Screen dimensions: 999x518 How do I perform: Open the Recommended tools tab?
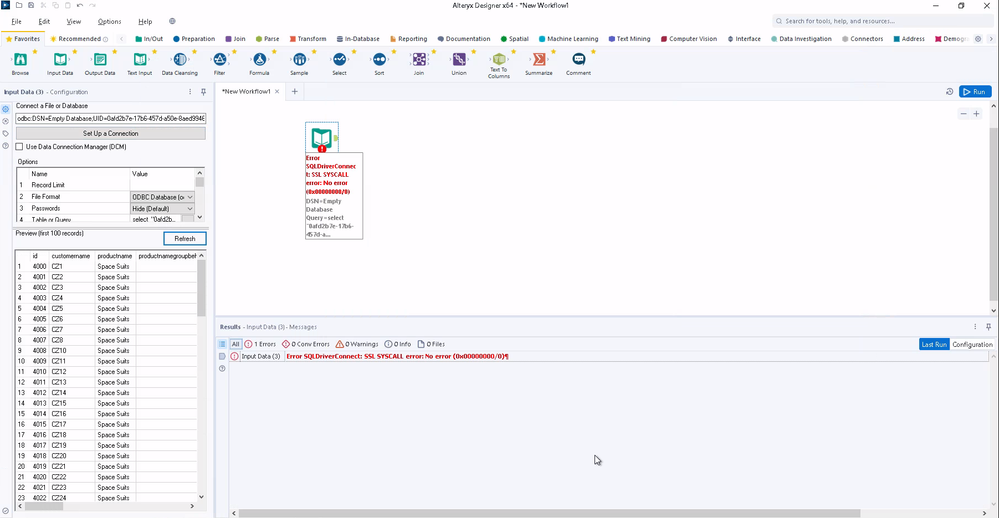pyautogui.click(x=79, y=39)
